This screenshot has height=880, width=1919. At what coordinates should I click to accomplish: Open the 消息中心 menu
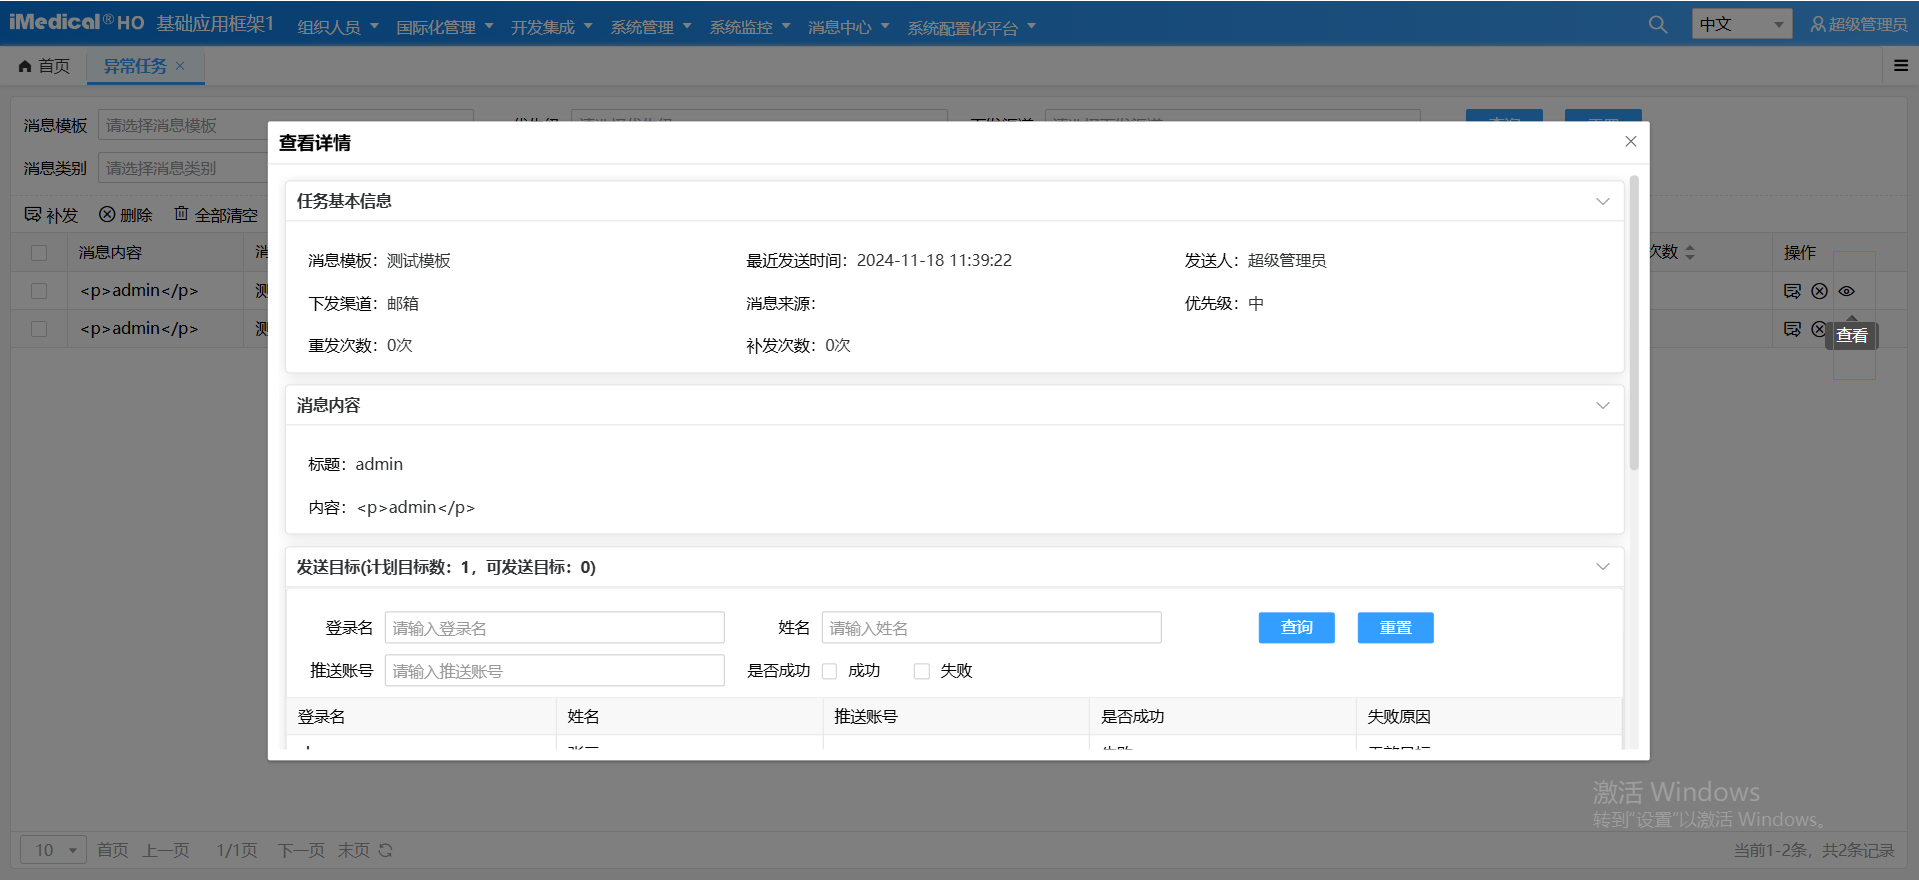point(849,27)
